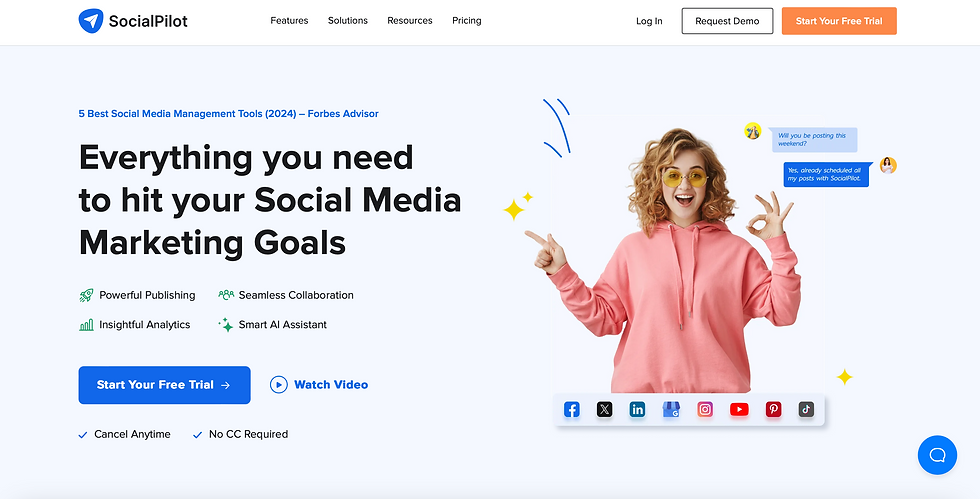Image resolution: width=980 pixels, height=499 pixels.
Task: Click blue Start Your Free Trial button
Action: (x=164, y=385)
